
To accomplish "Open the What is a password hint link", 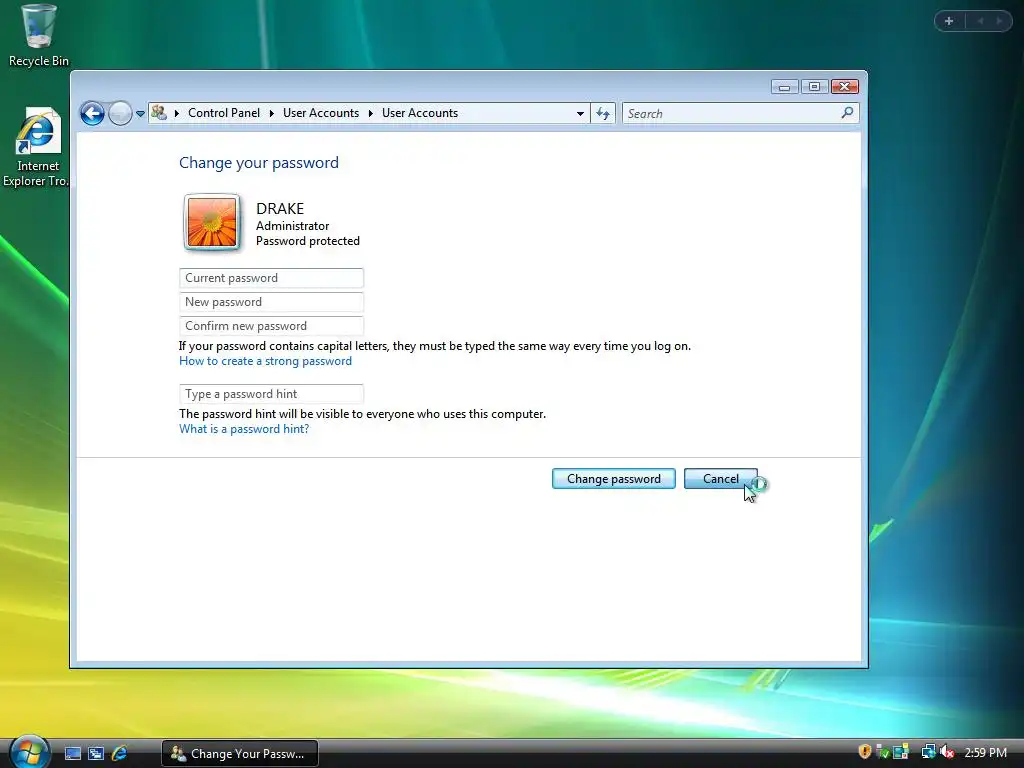I will pos(244,429).
